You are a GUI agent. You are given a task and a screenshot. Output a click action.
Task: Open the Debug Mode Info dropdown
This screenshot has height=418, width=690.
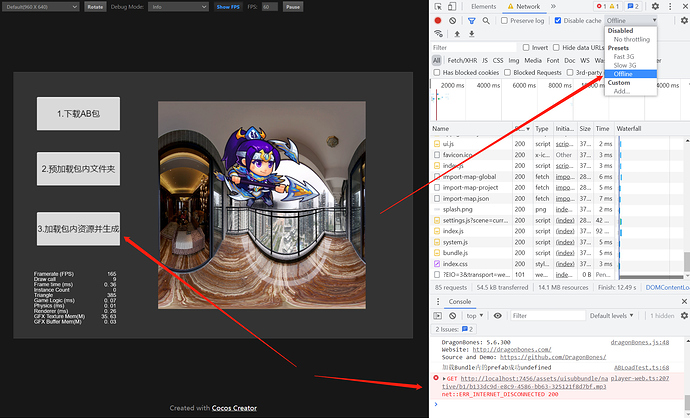178,7
